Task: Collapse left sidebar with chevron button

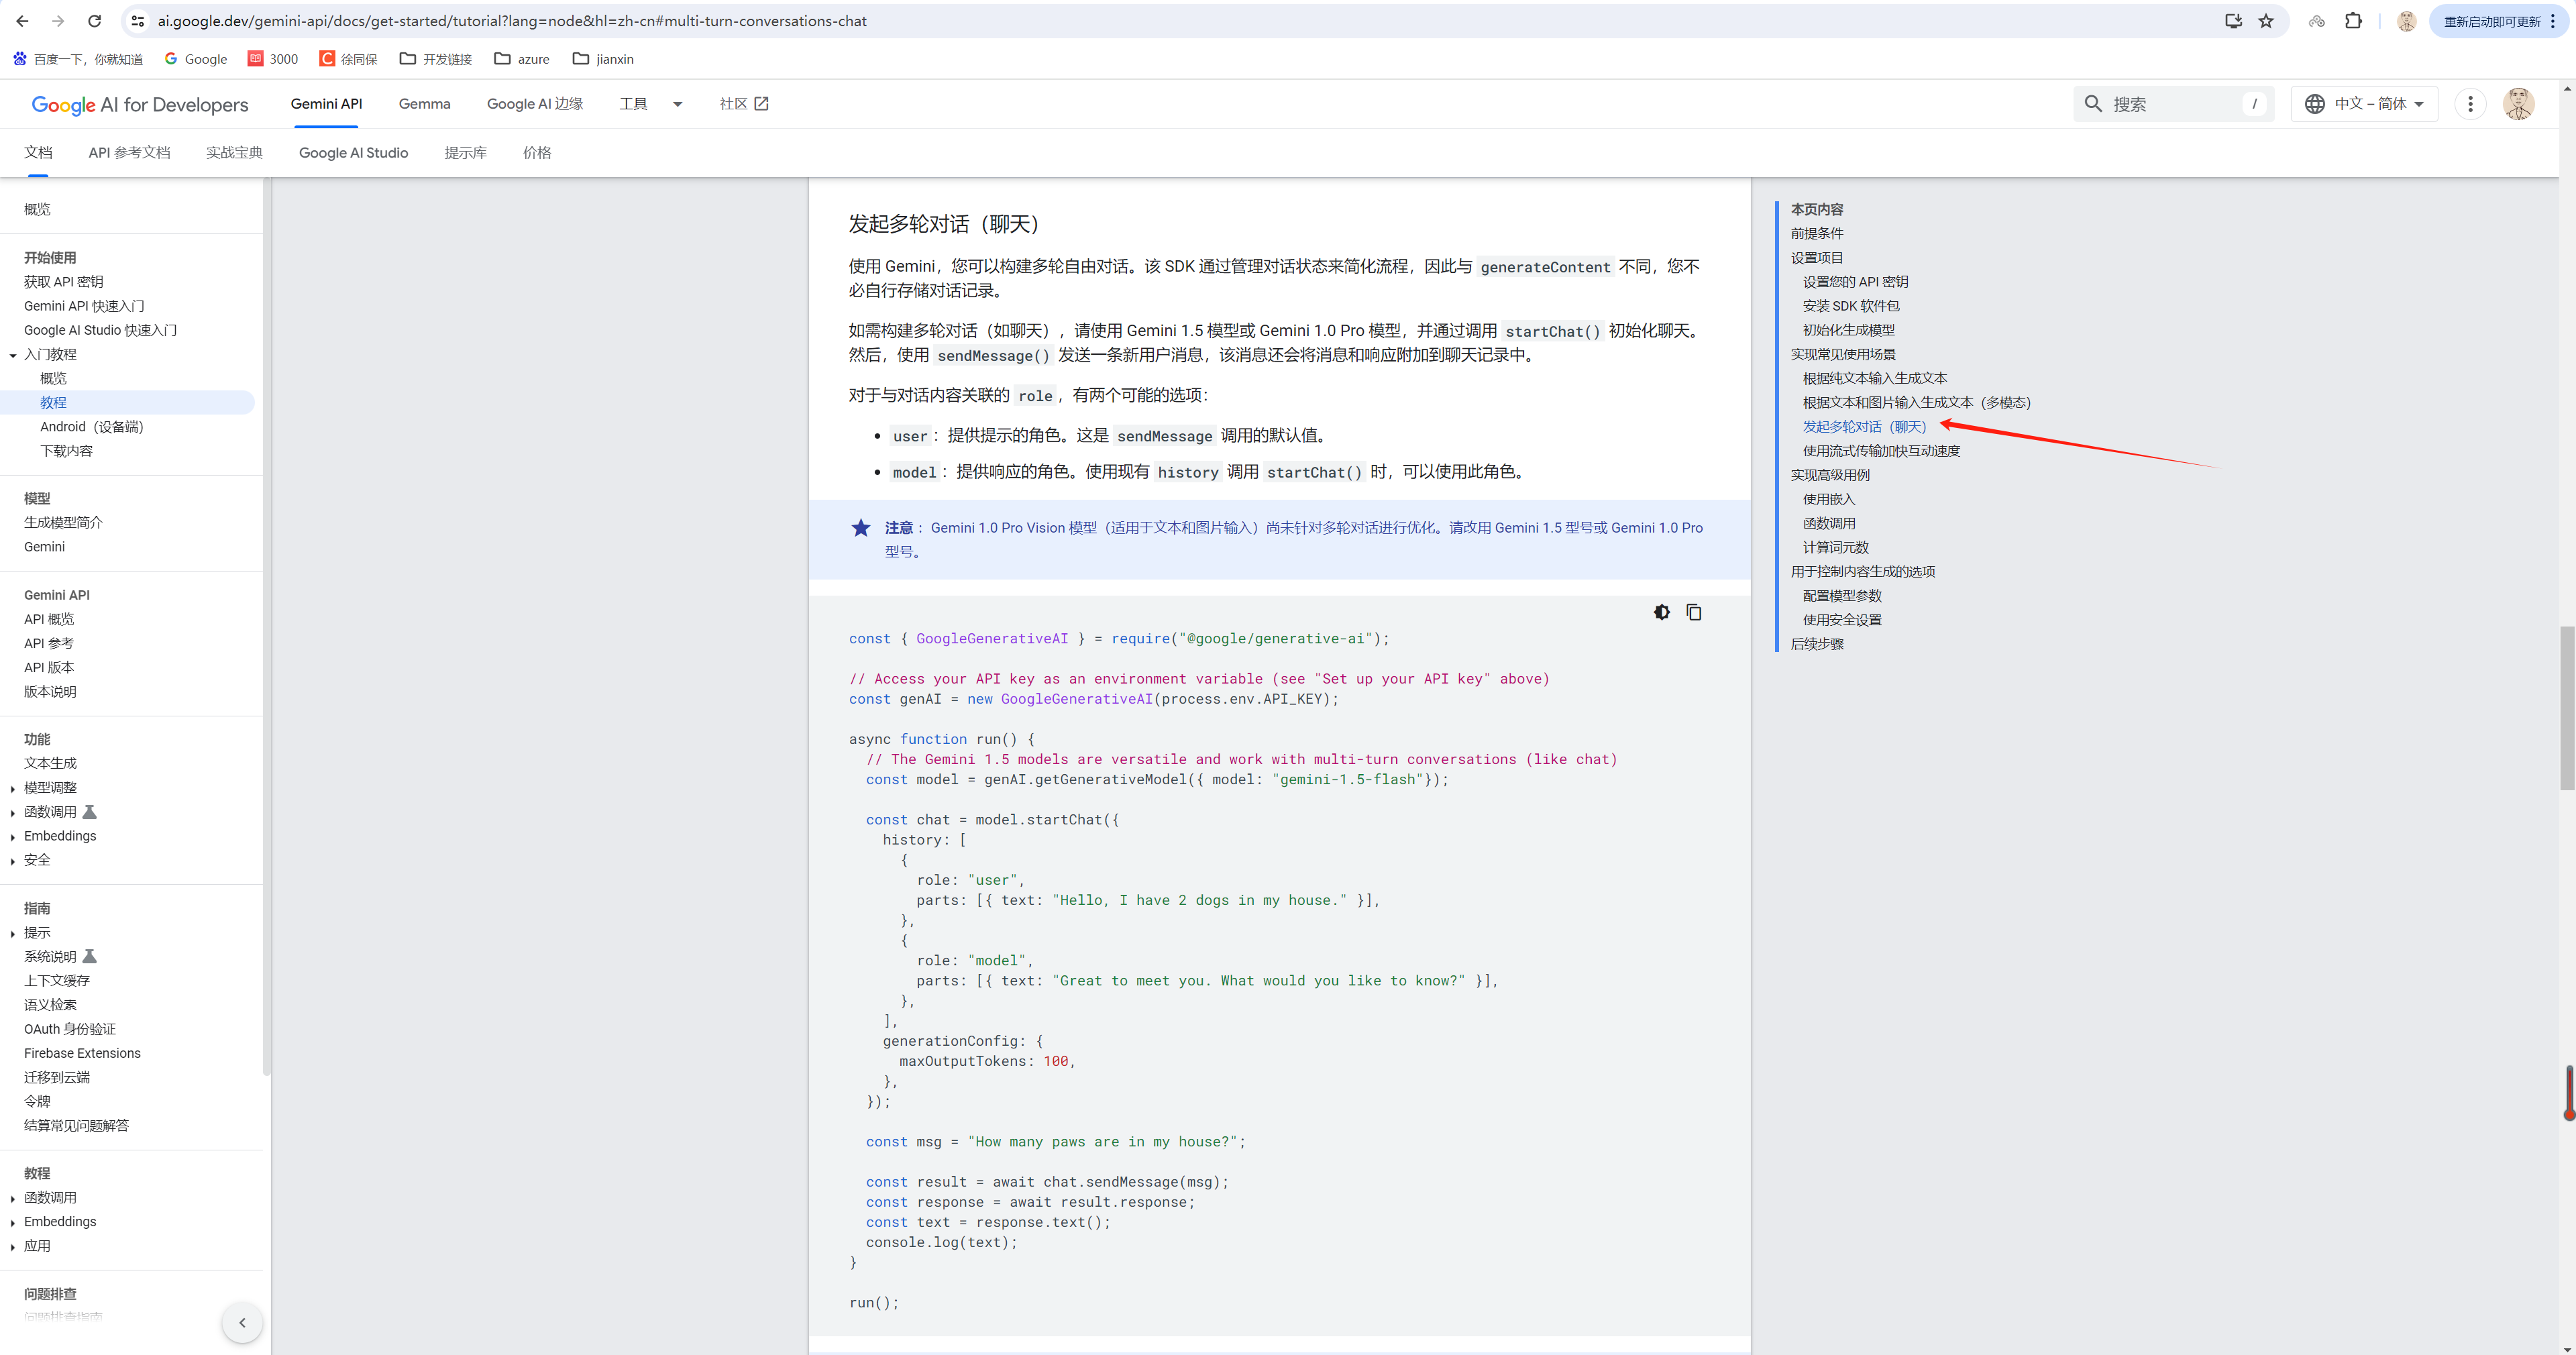Action: [242, 1322]
